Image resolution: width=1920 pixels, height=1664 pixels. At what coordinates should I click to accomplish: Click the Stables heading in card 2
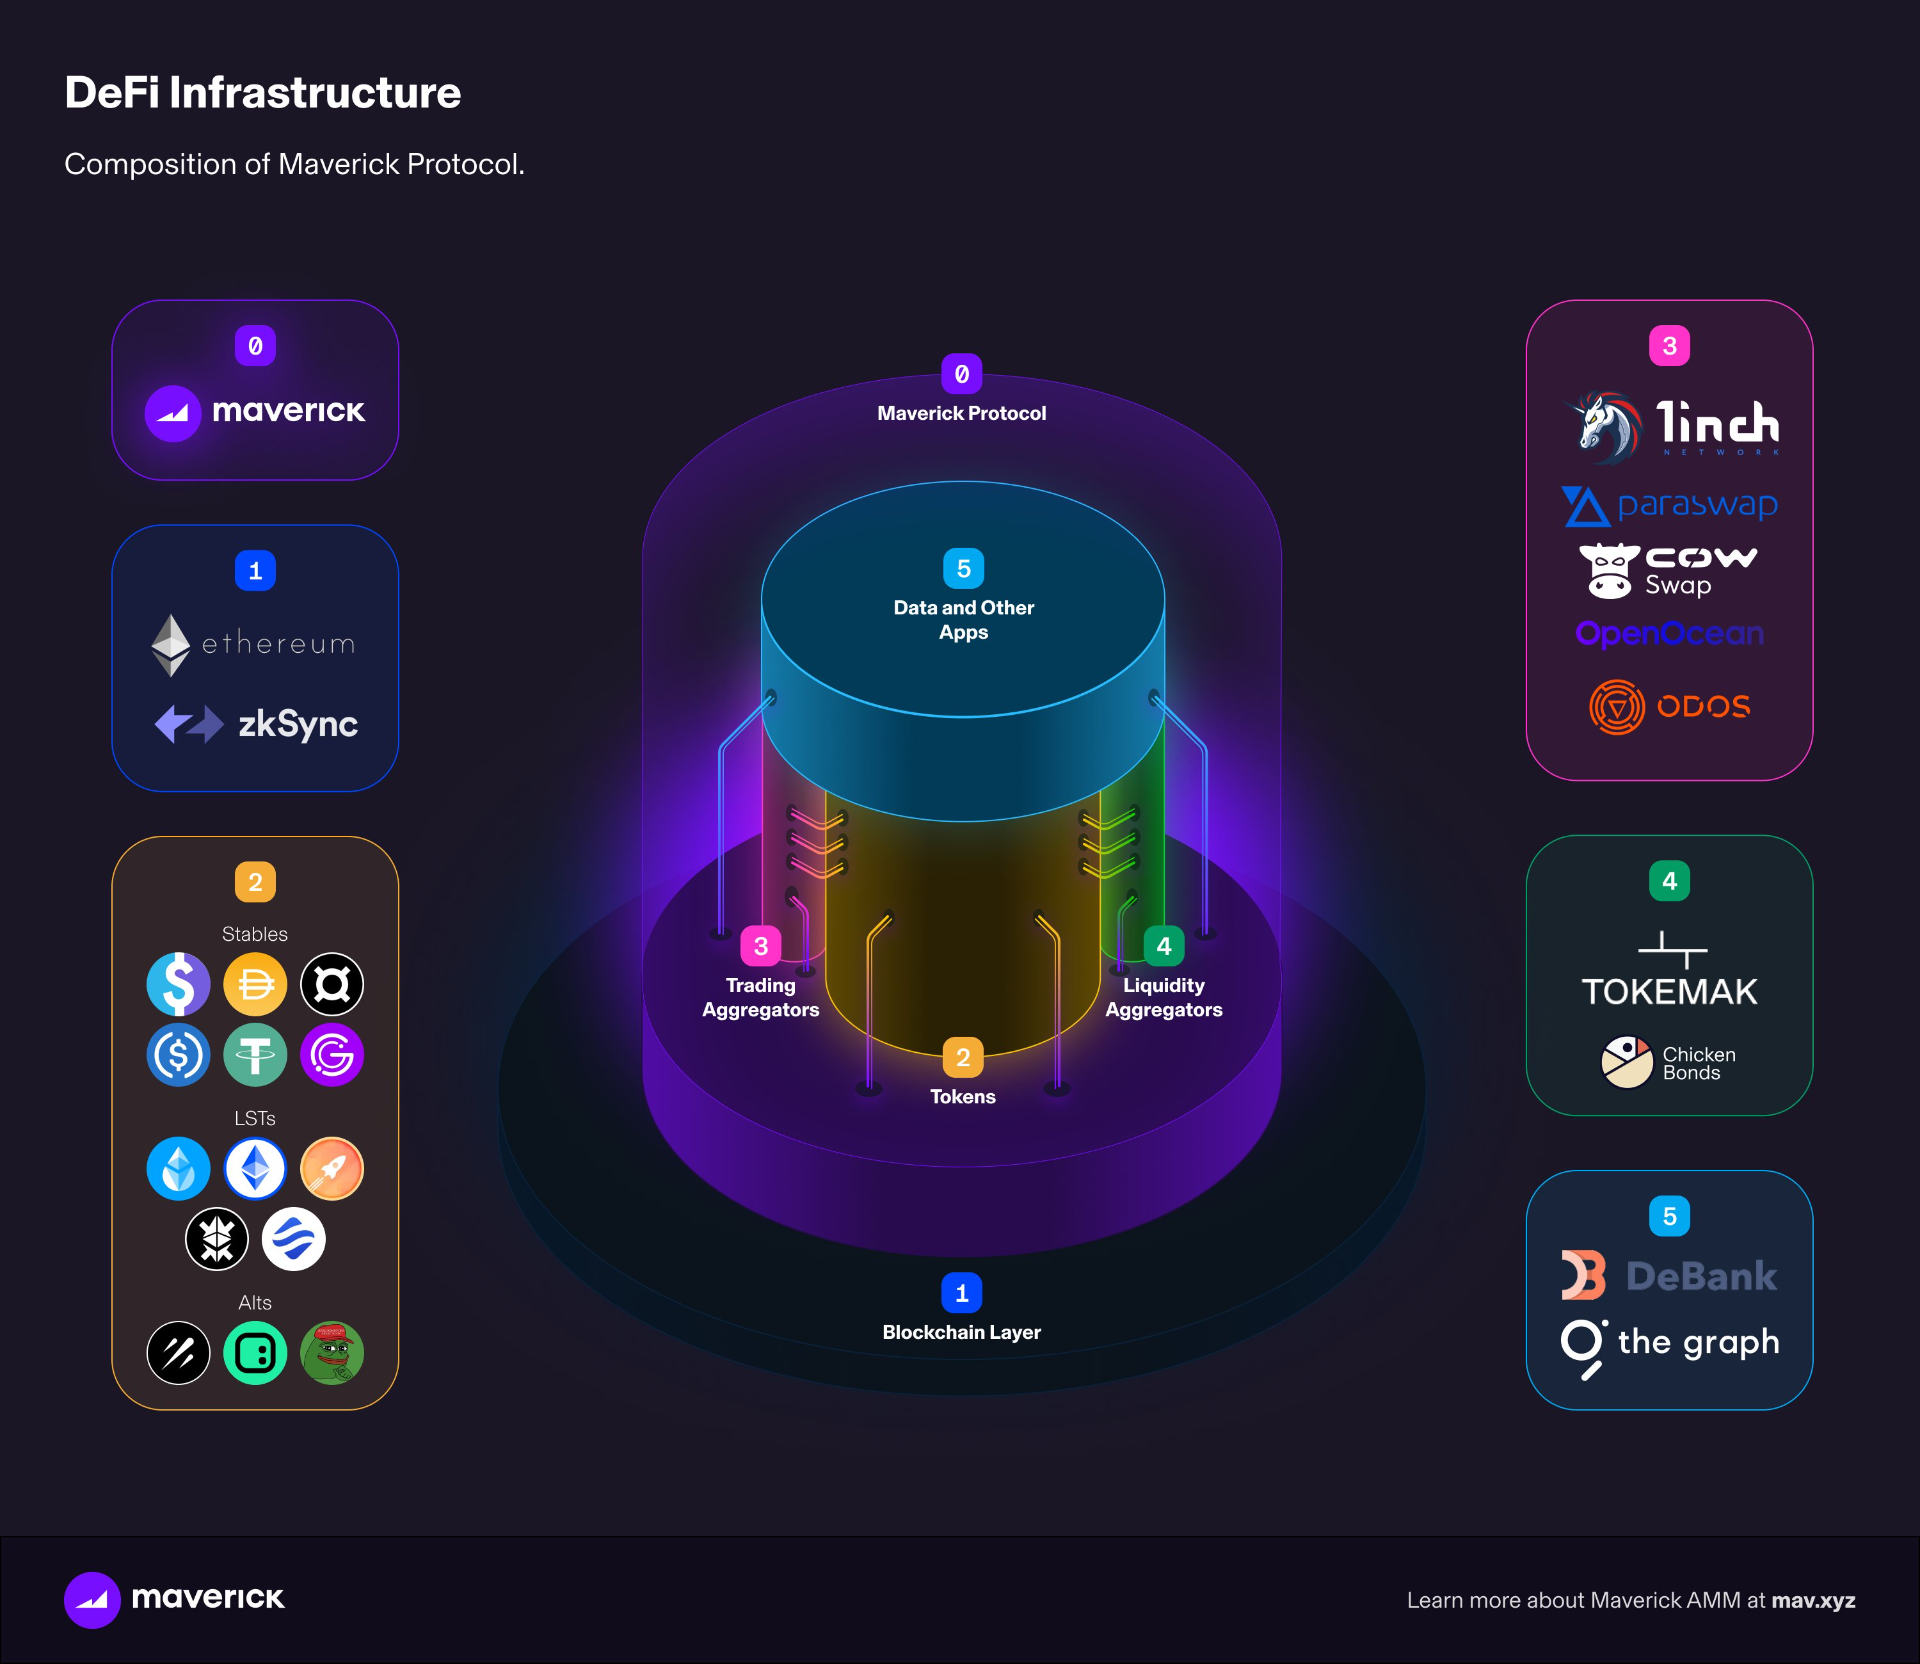tap(255, 934)
